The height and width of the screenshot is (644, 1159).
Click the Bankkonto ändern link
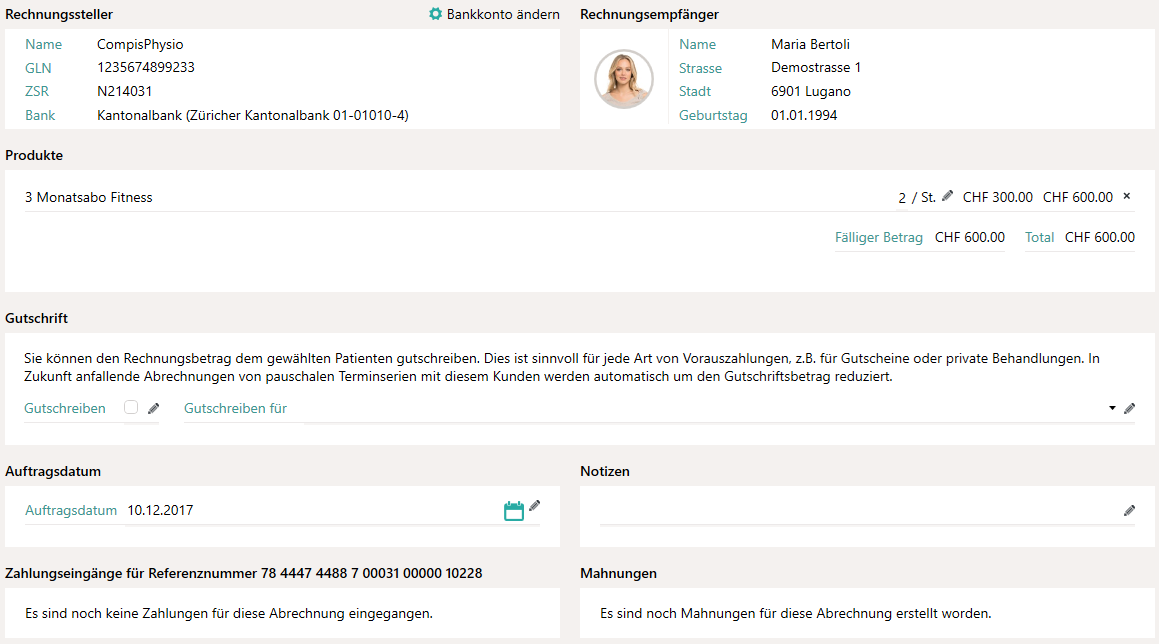pos(503,14)
